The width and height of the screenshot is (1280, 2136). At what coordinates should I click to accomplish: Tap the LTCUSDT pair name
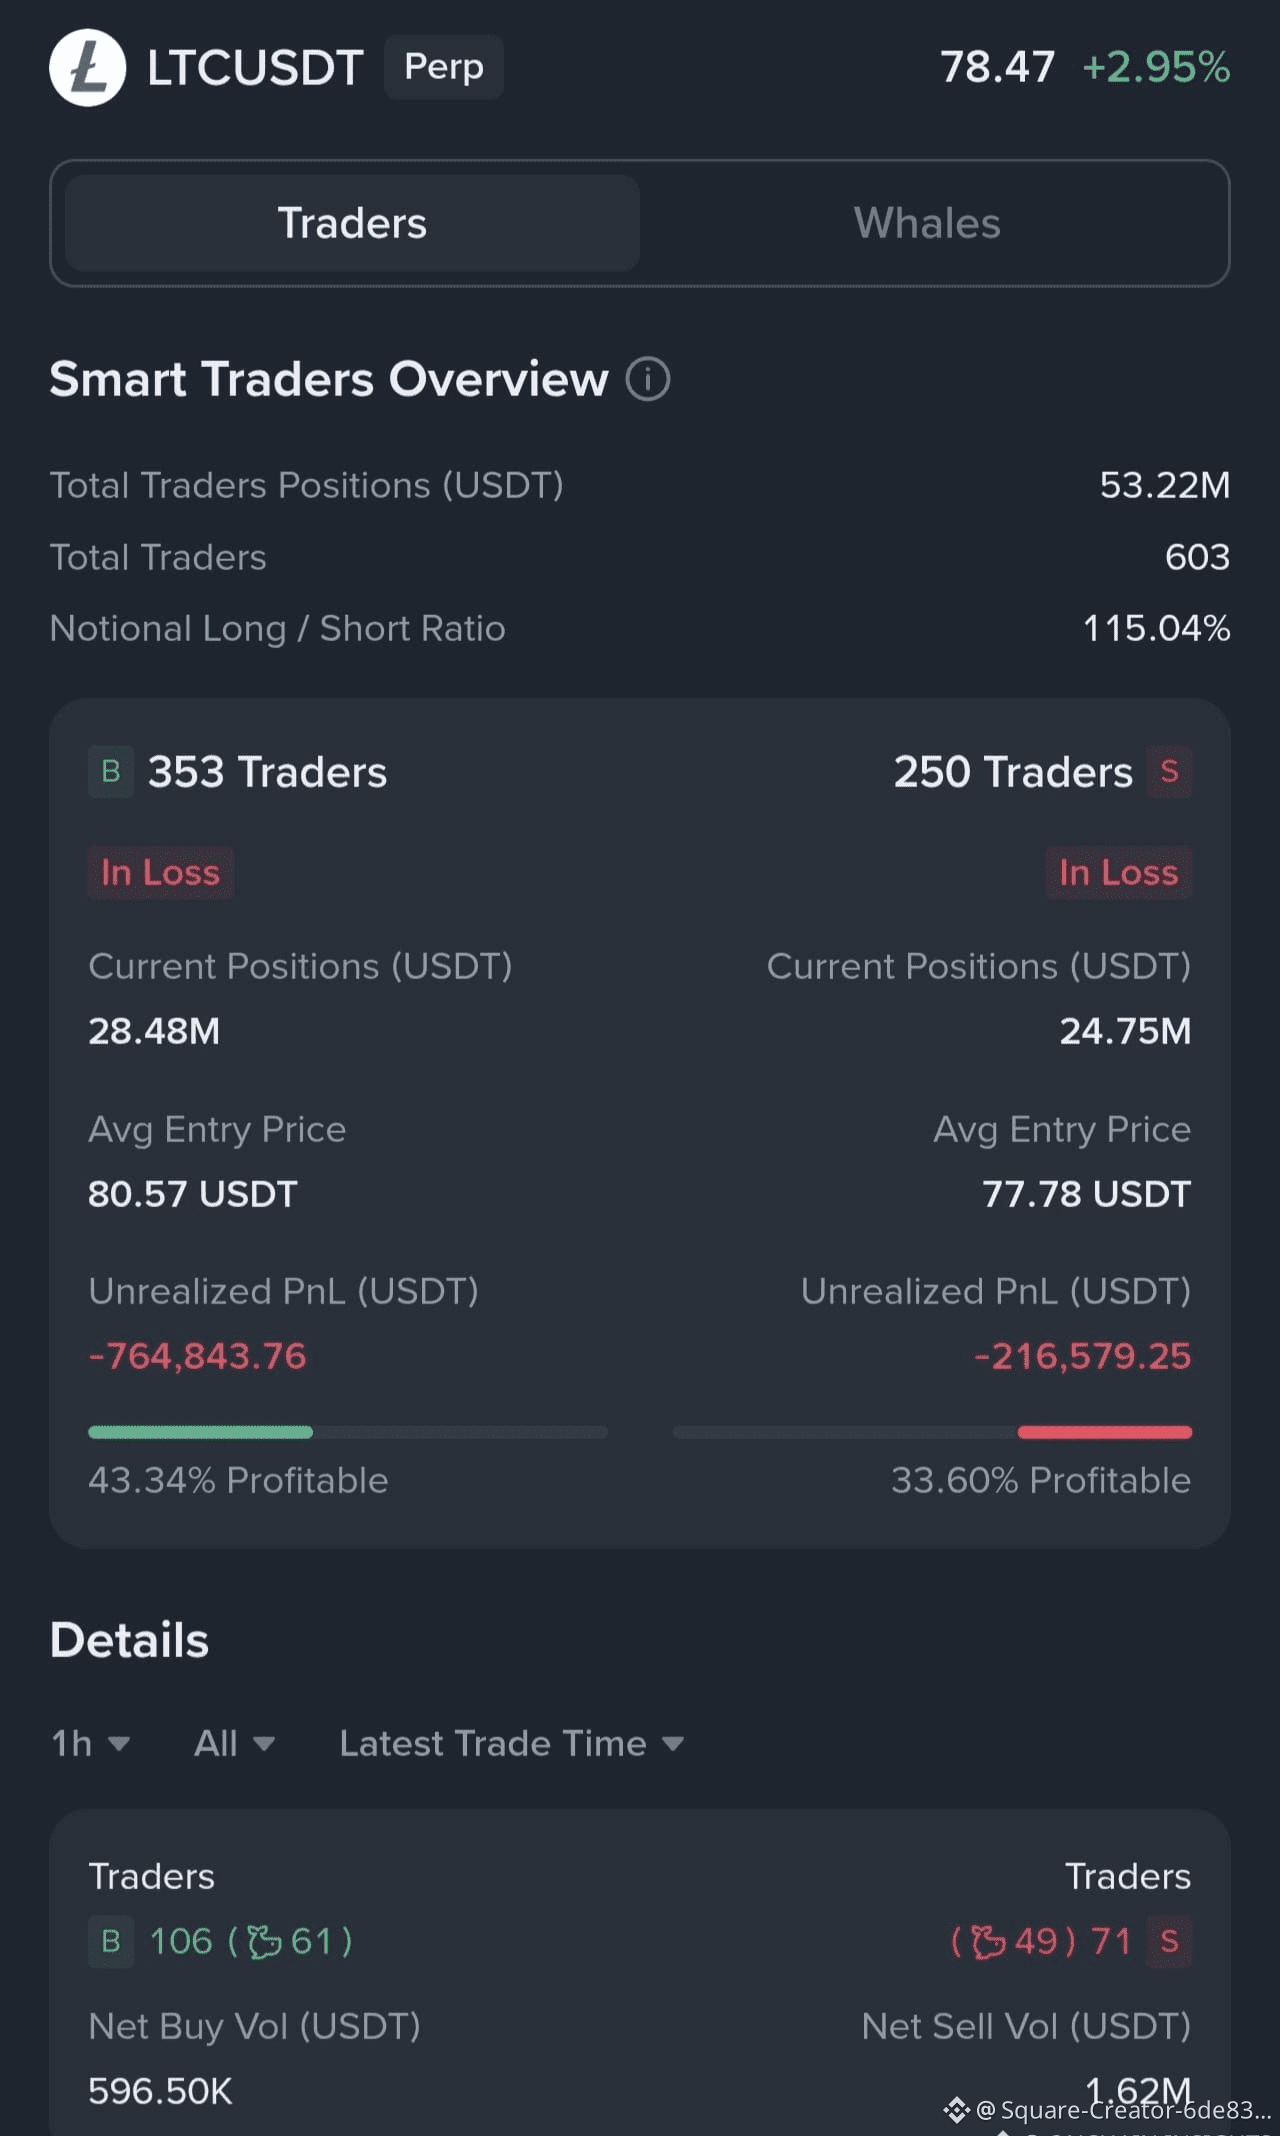pos(255,68)
